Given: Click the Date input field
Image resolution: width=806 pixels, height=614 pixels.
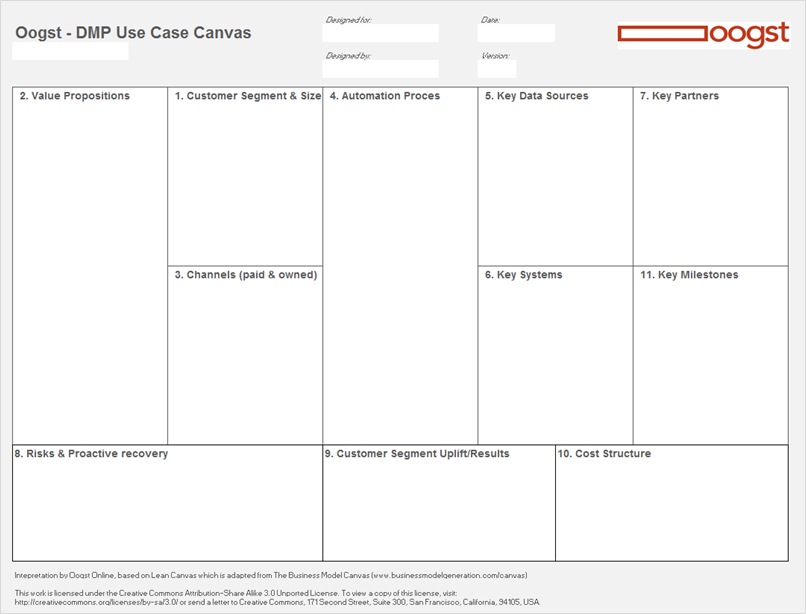Looking at the screenshot, I should (516, 34).
